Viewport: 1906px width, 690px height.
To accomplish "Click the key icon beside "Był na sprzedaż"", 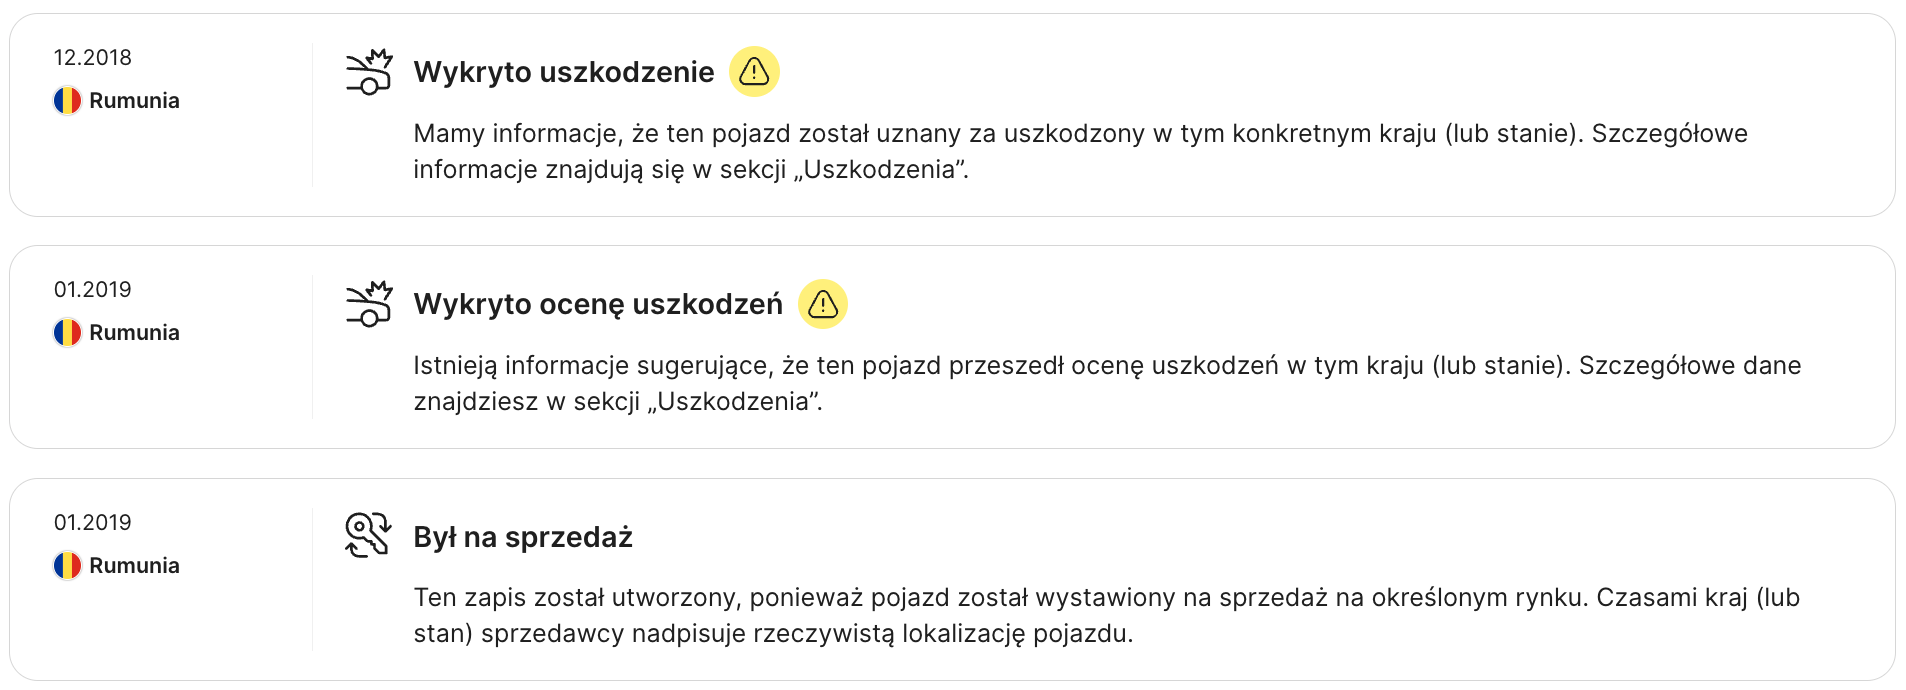I will click(368, 536).
